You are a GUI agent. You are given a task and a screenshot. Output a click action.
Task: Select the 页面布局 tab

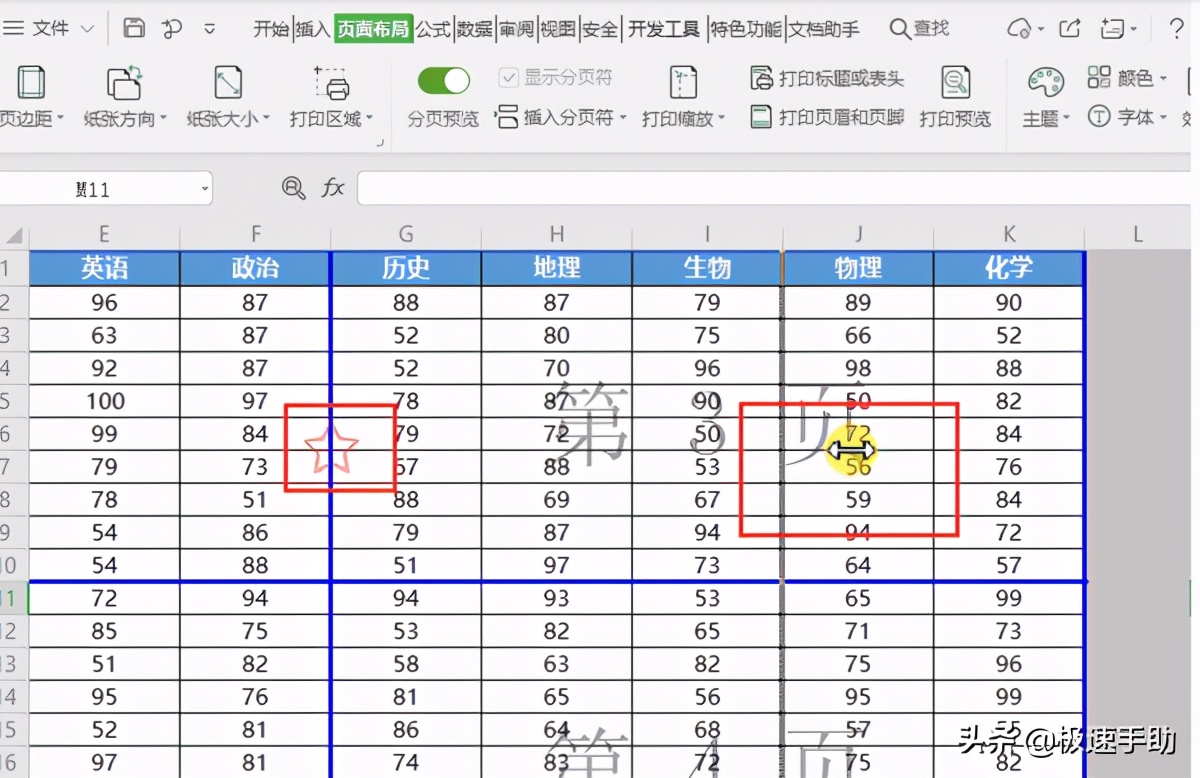click(x=373, y=29)
